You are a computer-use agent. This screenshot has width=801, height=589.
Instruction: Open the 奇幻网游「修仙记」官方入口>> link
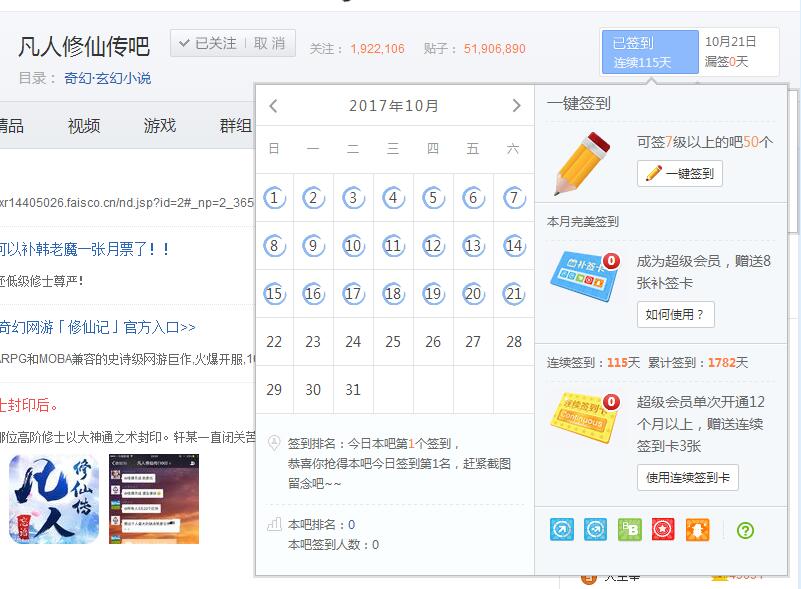pos(97,327)
